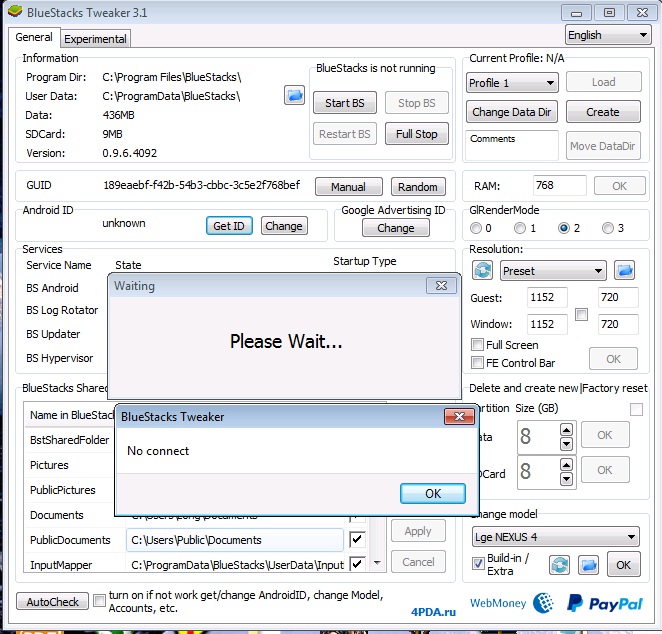The width and height of the screenshot is (662, 634).
Task: Select GlRenderMode option 3
Action: point(608,228)
